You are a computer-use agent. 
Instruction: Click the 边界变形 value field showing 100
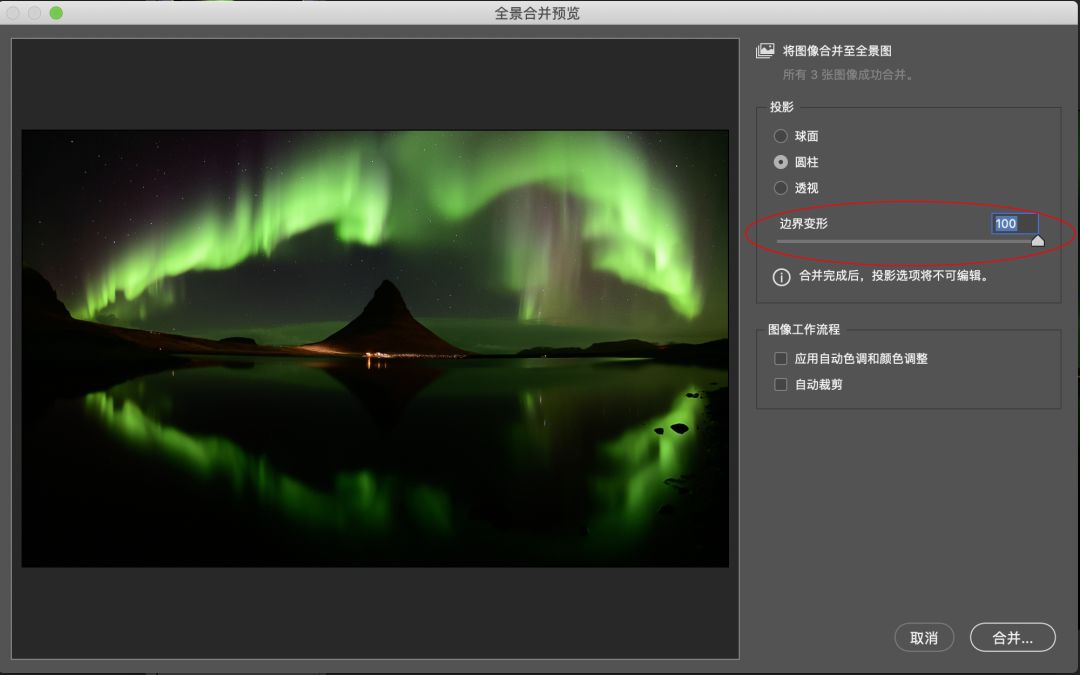pyautogui.click(x=1014, y=224)
